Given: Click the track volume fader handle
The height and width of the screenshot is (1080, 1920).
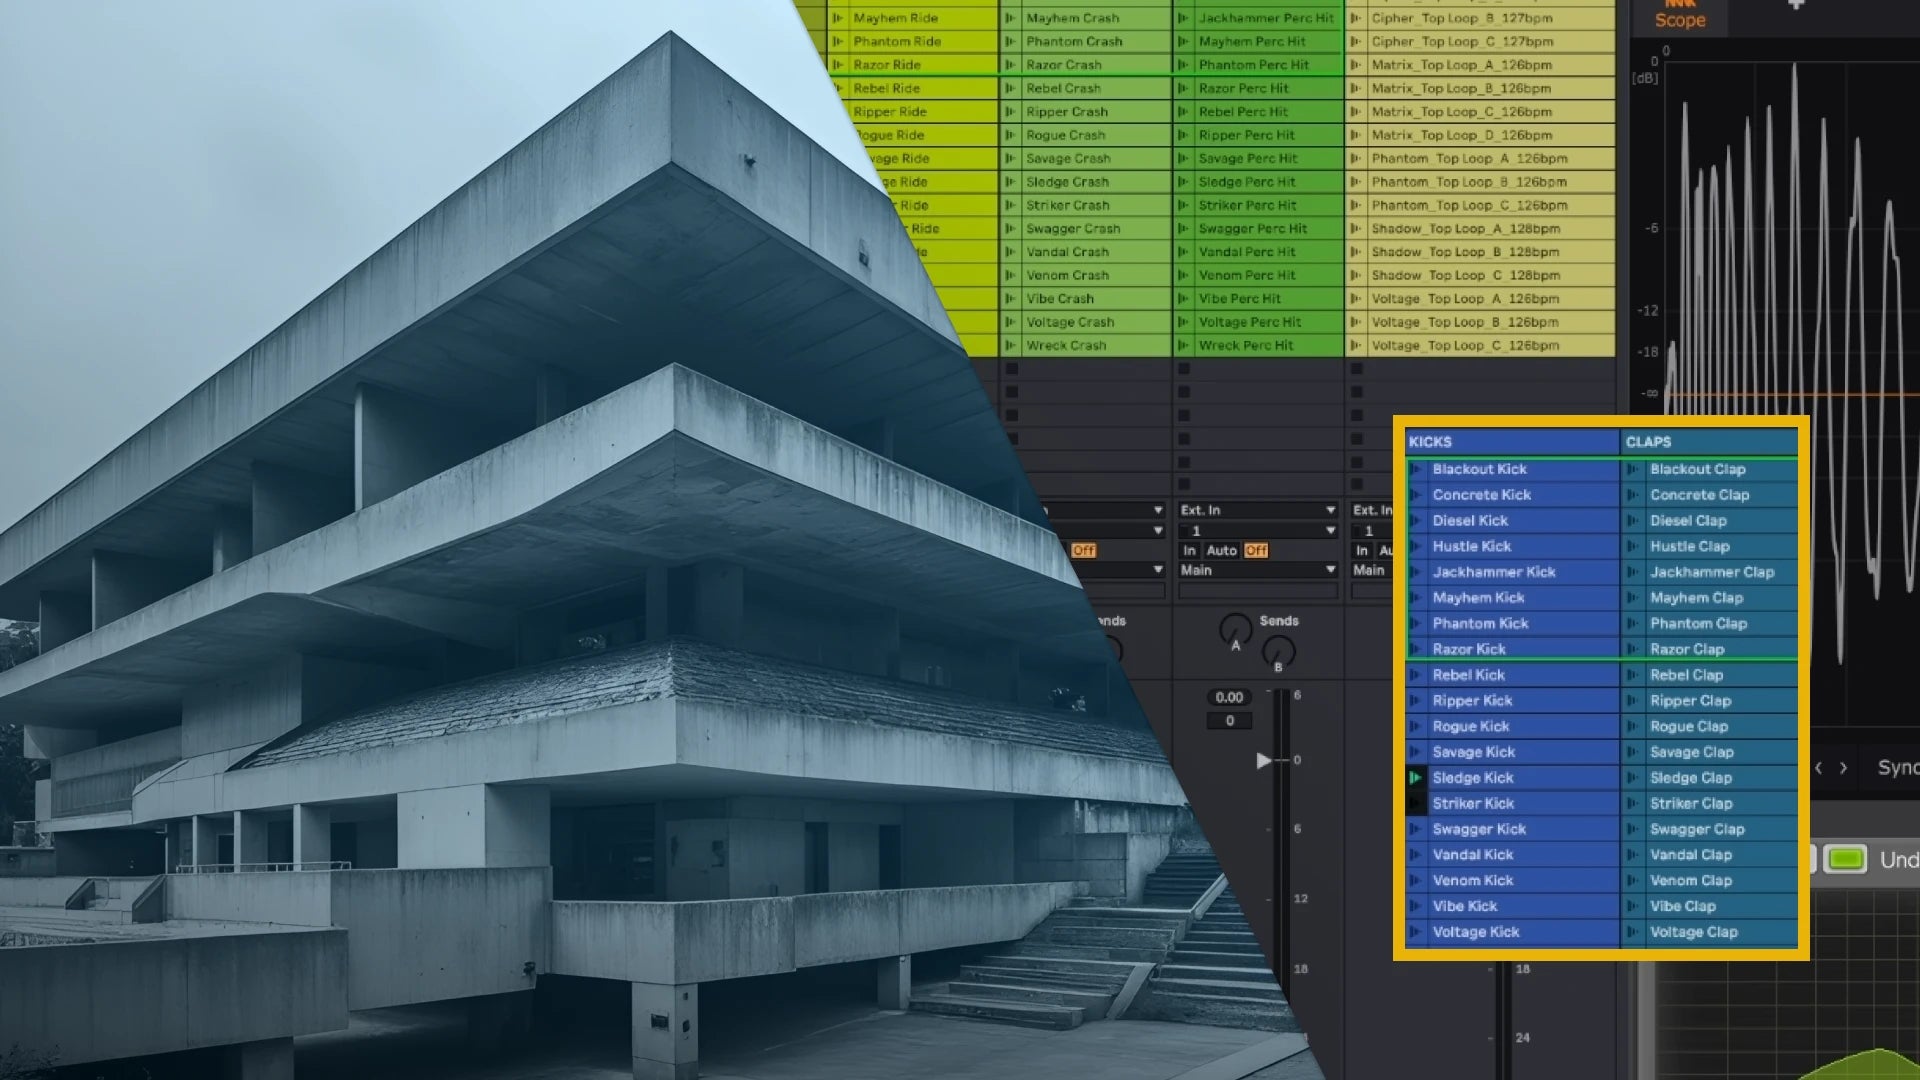Looking at the screenshot, I should tap(1265, 761).
